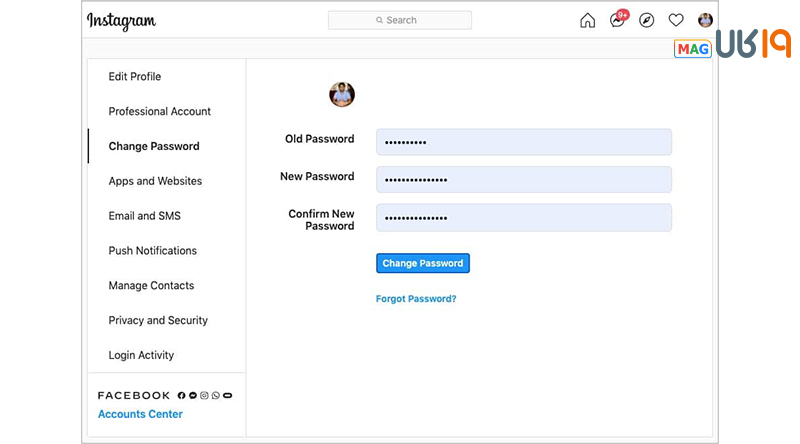800x444 pixels.
Task: Open the Explore compass icon
Action: pyautogui.click(x=646, y=20)
